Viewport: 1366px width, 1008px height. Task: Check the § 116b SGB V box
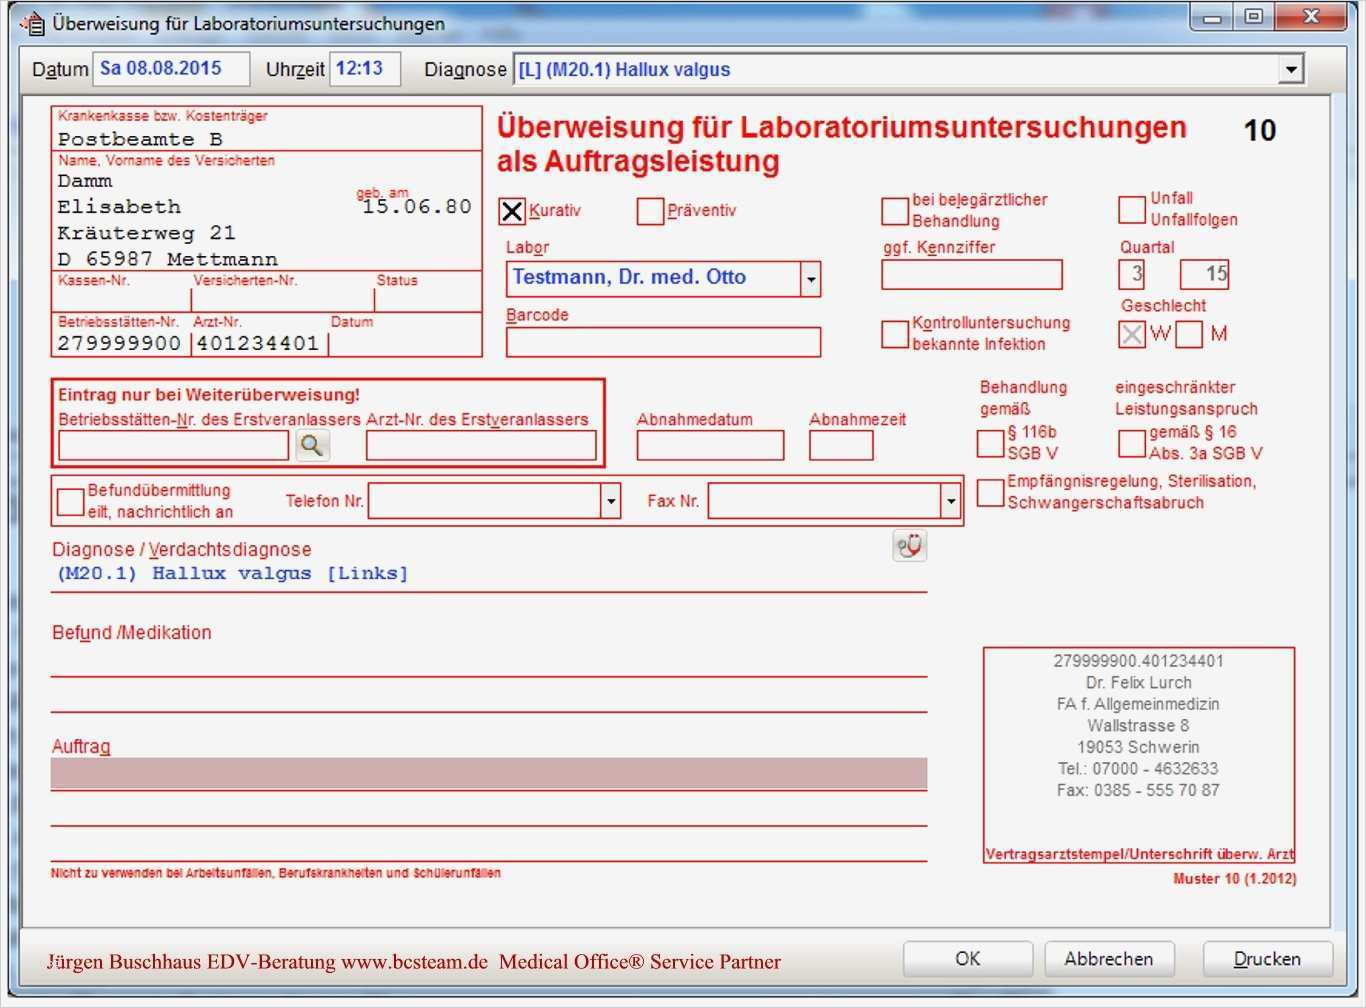[x=990, y=443]
